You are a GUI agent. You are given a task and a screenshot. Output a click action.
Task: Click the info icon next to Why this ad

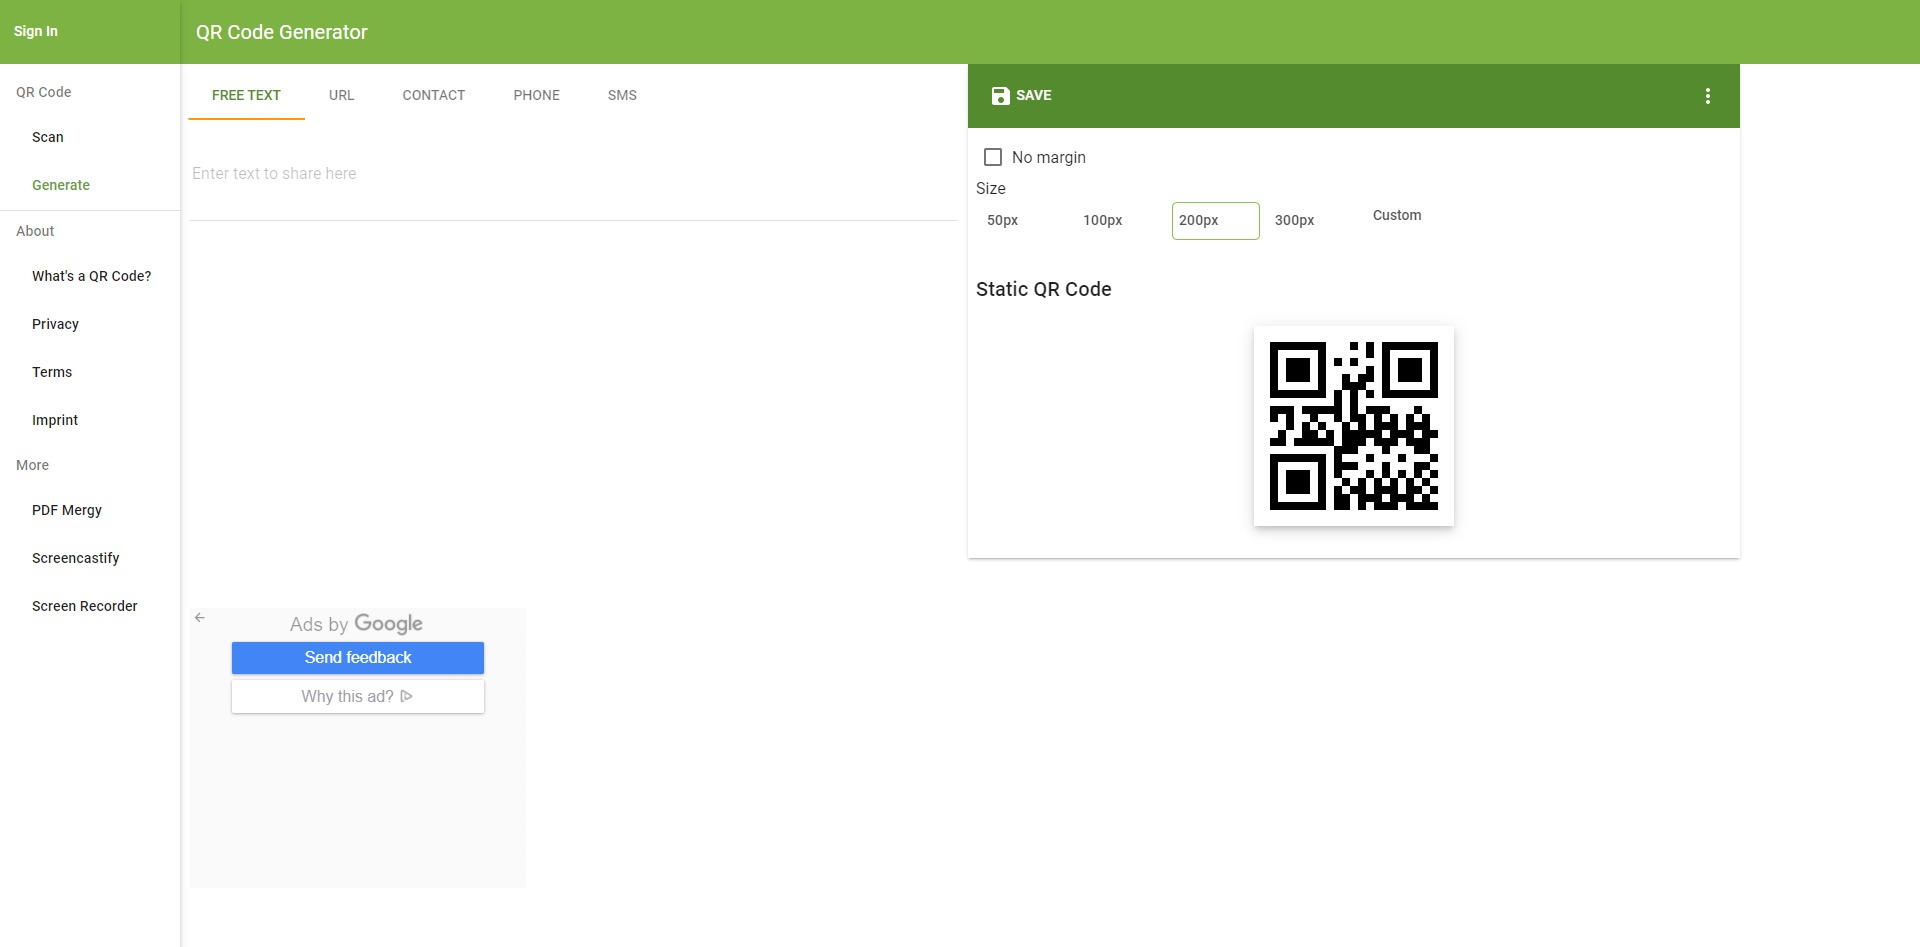406,696
